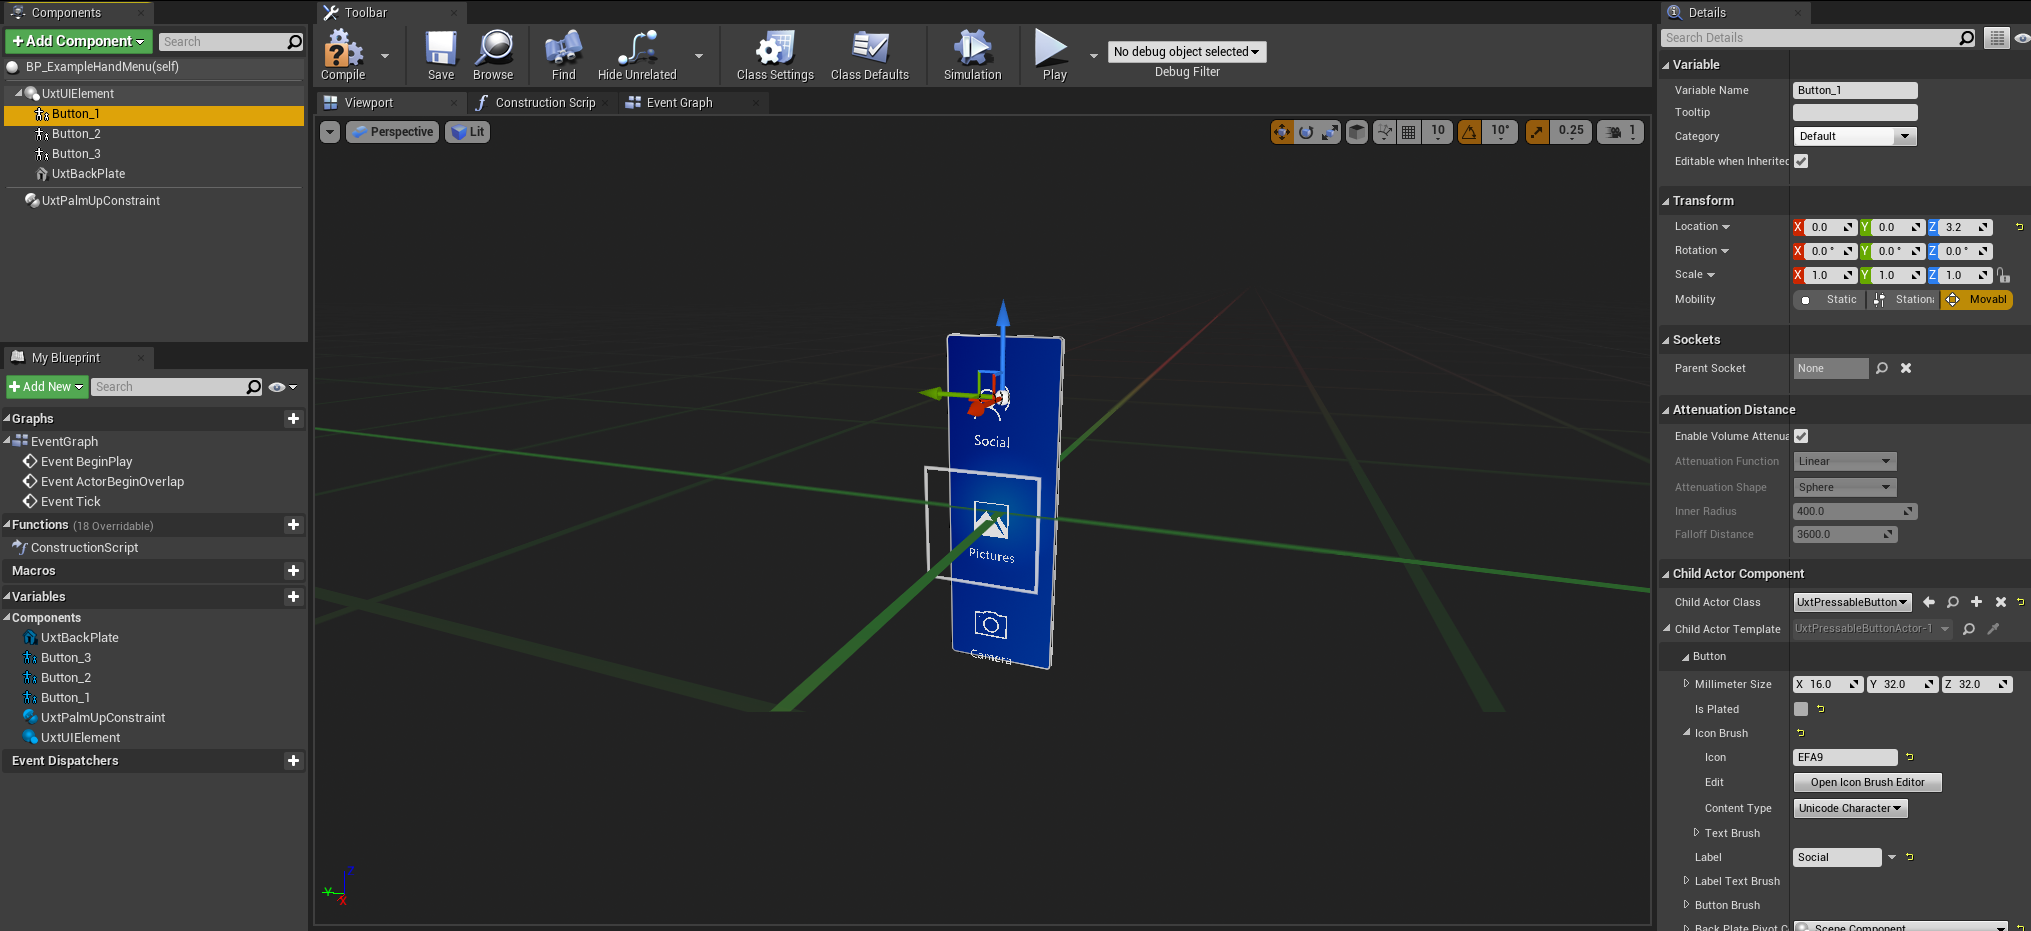Expand the Content Type Unicode Character dropdown
This screenshot has height=931, width=2031.
point(1850,808)
